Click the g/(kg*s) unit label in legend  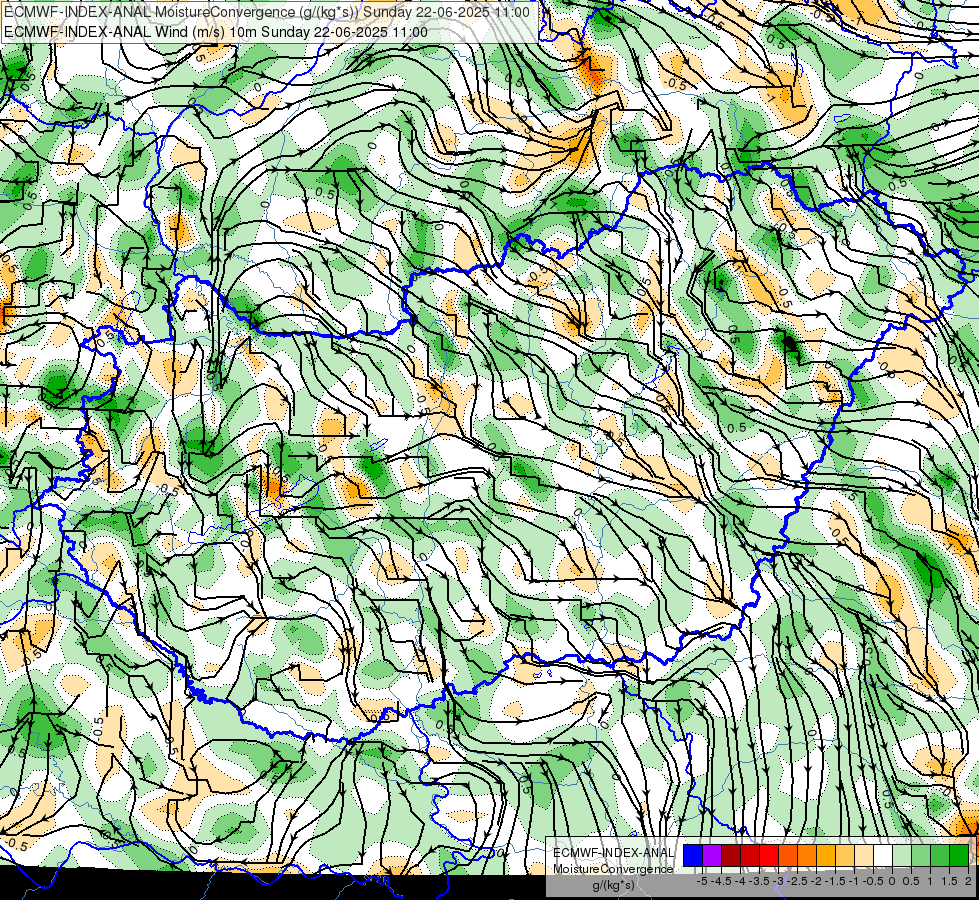613,885
